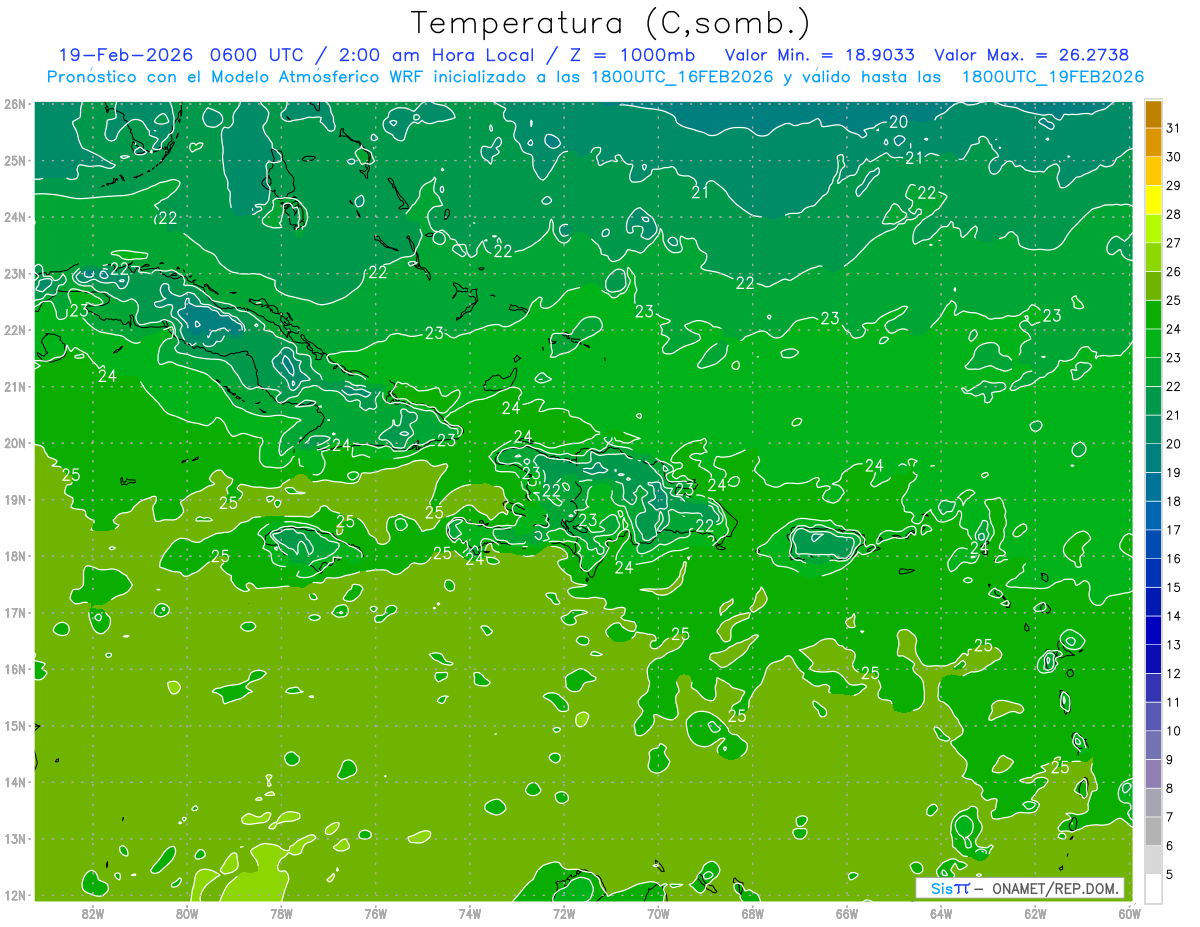Click the colorbar label "13"

1173,645
